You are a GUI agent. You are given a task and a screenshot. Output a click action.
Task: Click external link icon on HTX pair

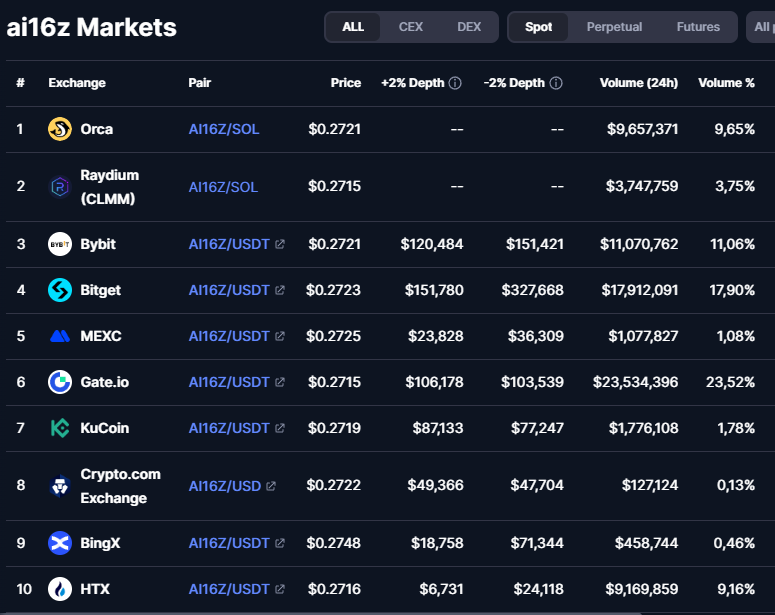(280, 589)
